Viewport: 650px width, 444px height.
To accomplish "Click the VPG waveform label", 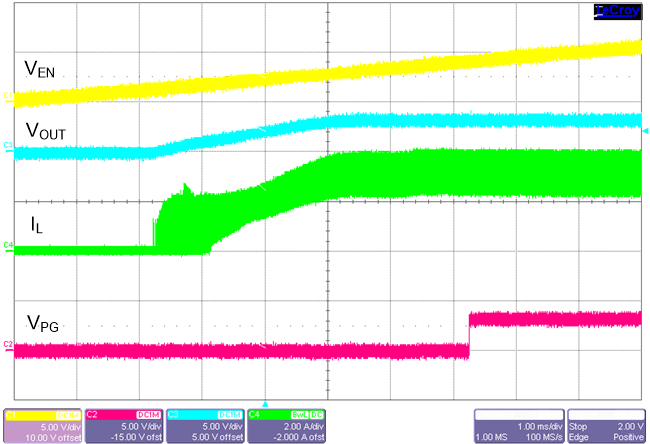I will pos(44,323).
